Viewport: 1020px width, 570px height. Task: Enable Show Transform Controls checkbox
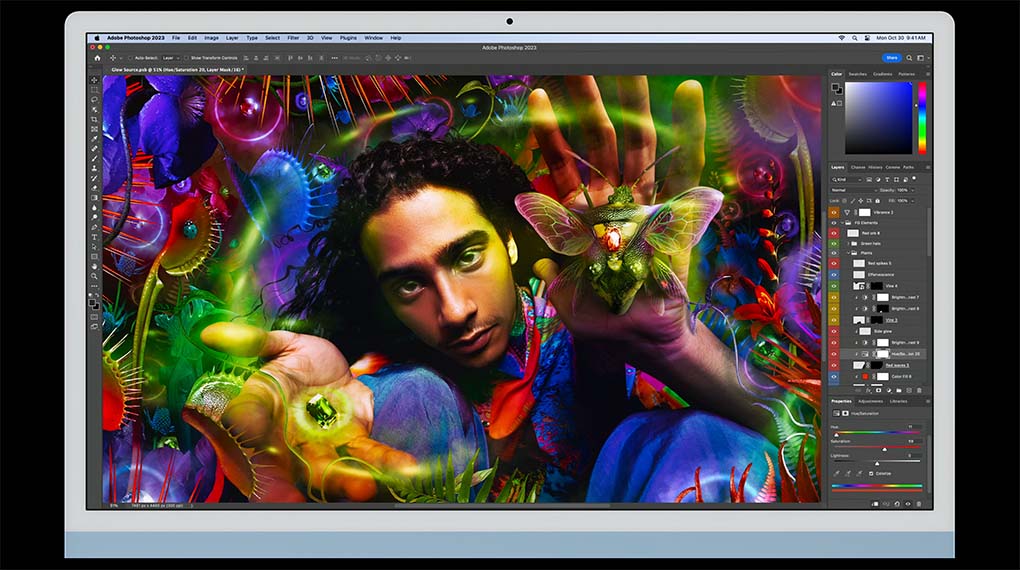[x=186, y=58]
